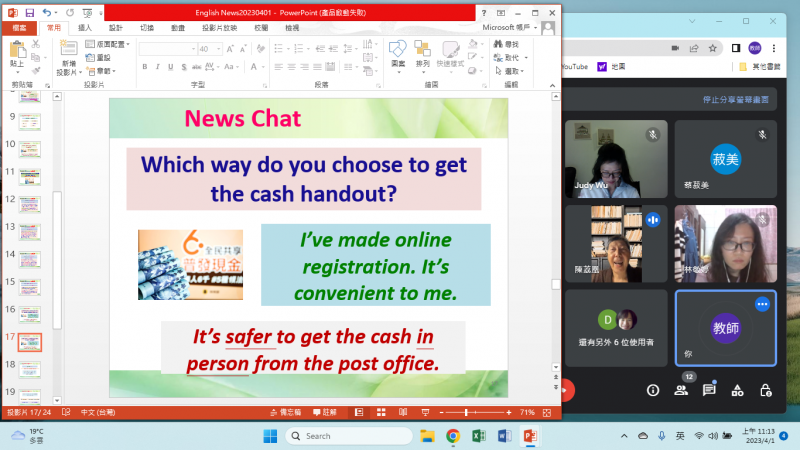
Task: Toggle Normal view in the status bar
Action: (x=359, y=412)
